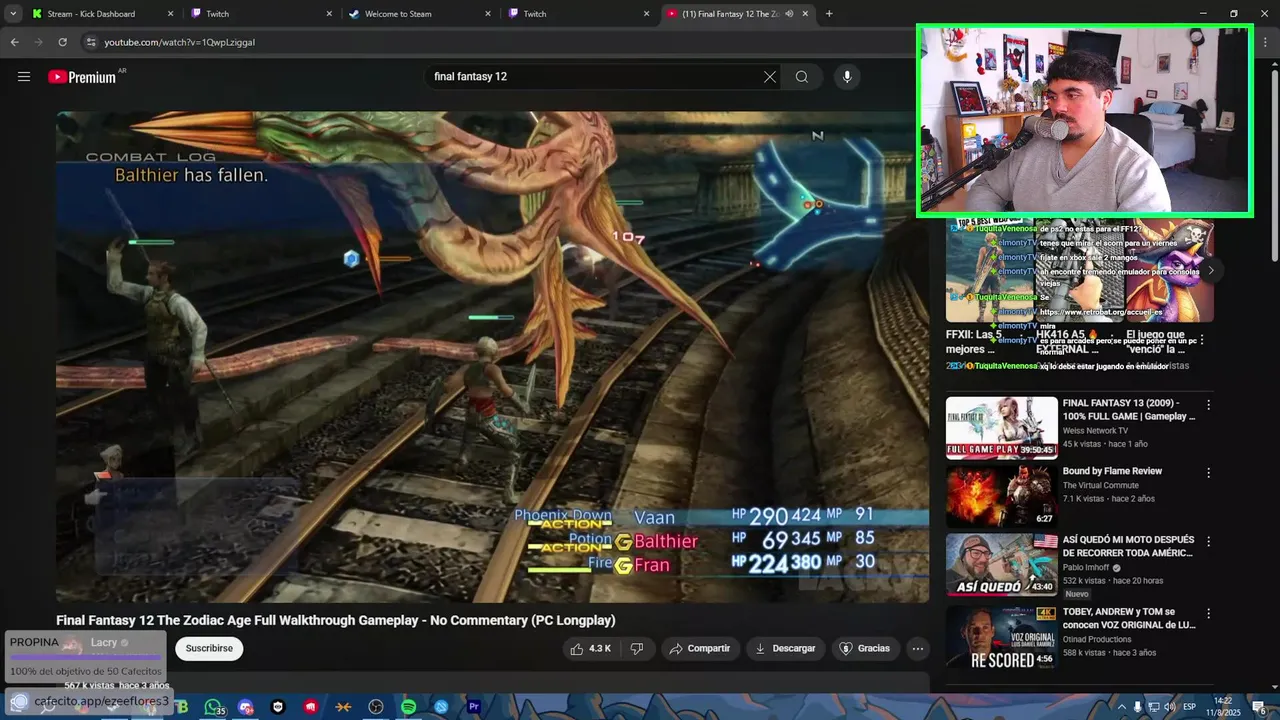
Task: Click the Compartir share button
Action: [x=700, y=649]
